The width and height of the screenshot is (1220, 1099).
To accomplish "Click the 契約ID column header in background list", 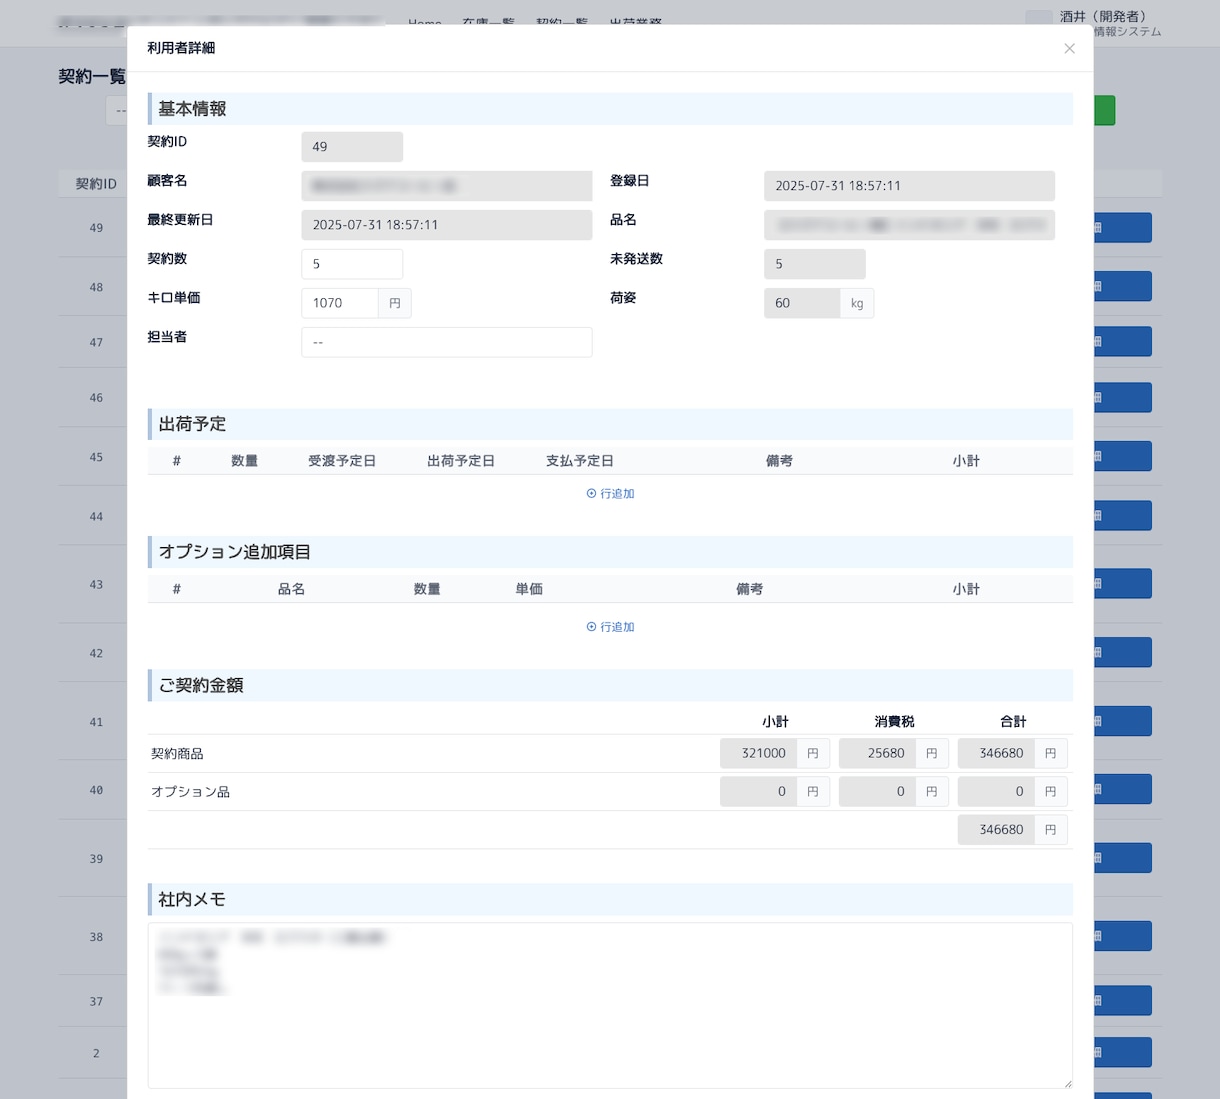I will pos(96,184).
